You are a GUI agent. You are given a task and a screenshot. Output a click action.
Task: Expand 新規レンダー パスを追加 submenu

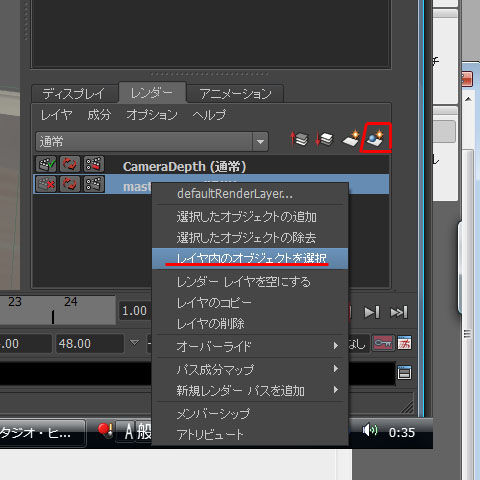[x=250, y=390]
